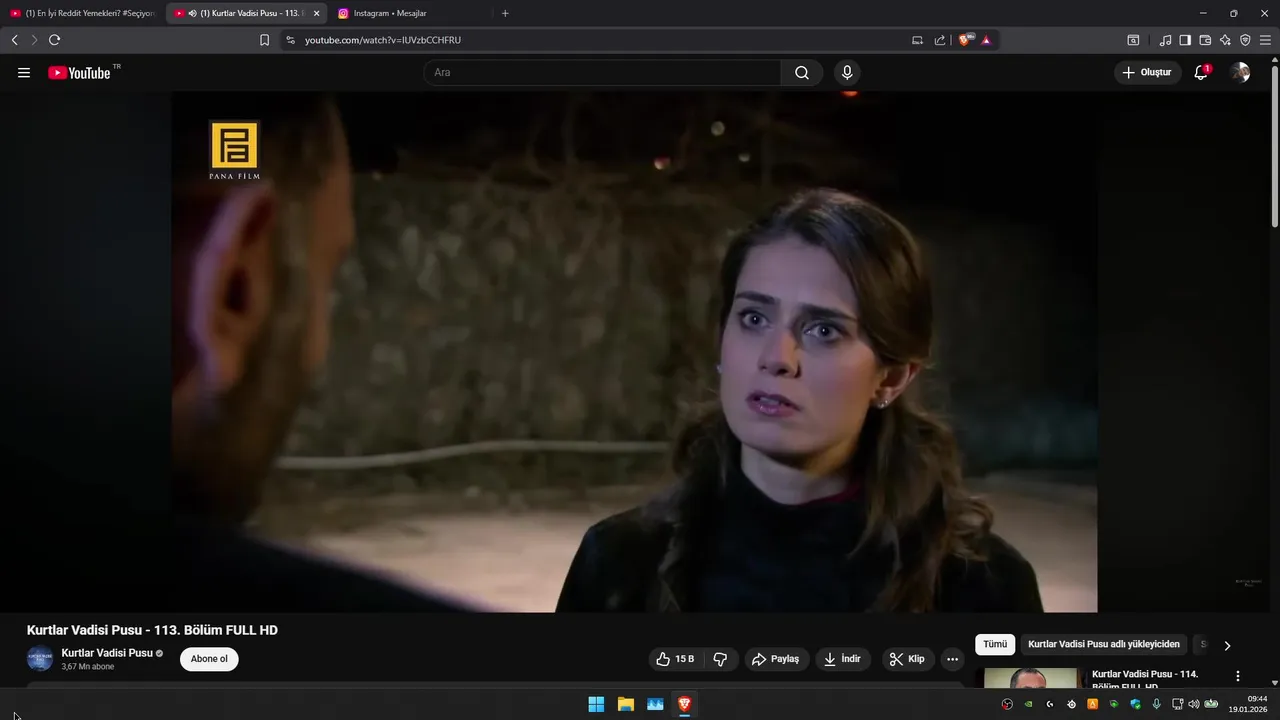Click the URL address bar
1280x720 pixels.
click(600, 40)
